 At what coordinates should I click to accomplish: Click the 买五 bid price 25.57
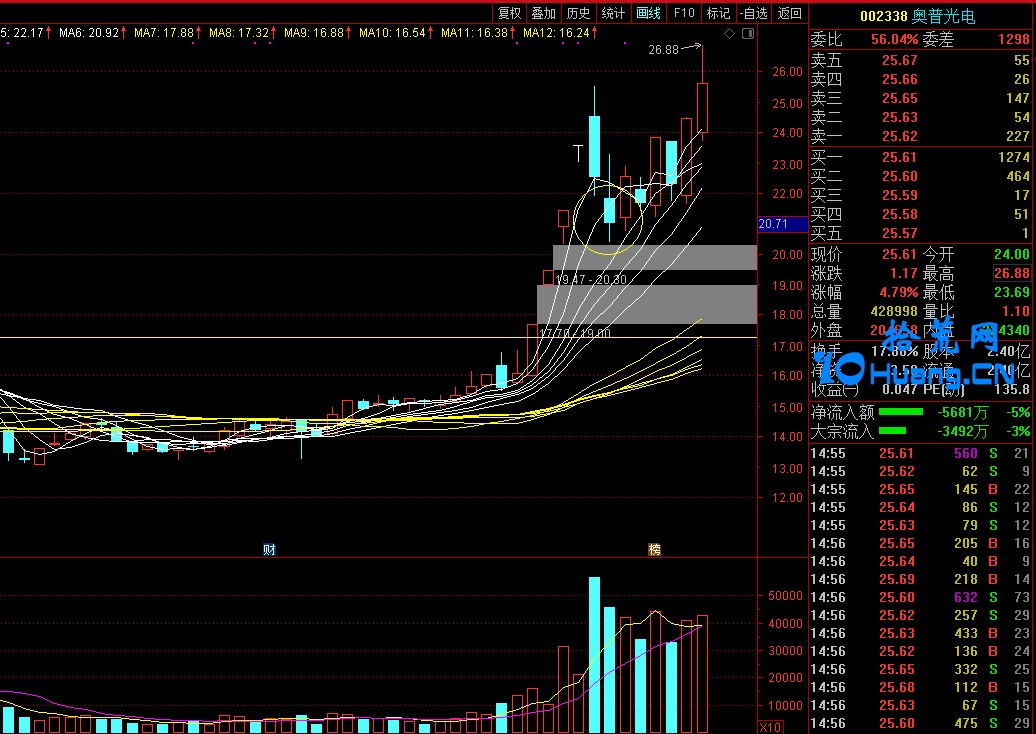click(899, 233)
